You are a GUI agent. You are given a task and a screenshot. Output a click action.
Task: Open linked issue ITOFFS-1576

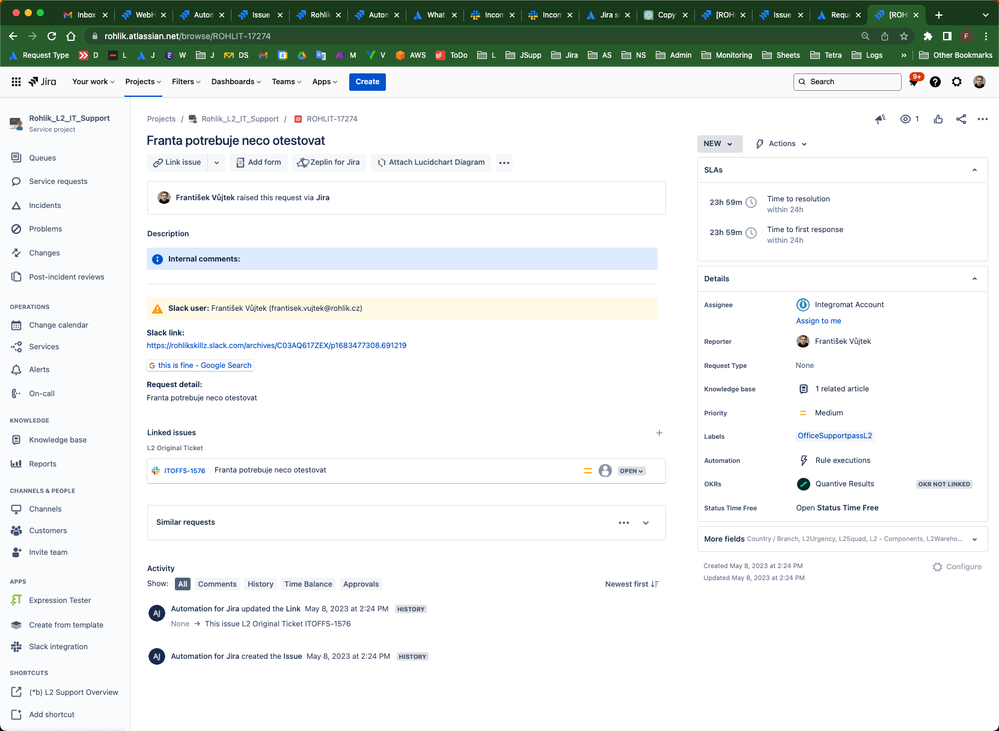(x=185, y=470)
